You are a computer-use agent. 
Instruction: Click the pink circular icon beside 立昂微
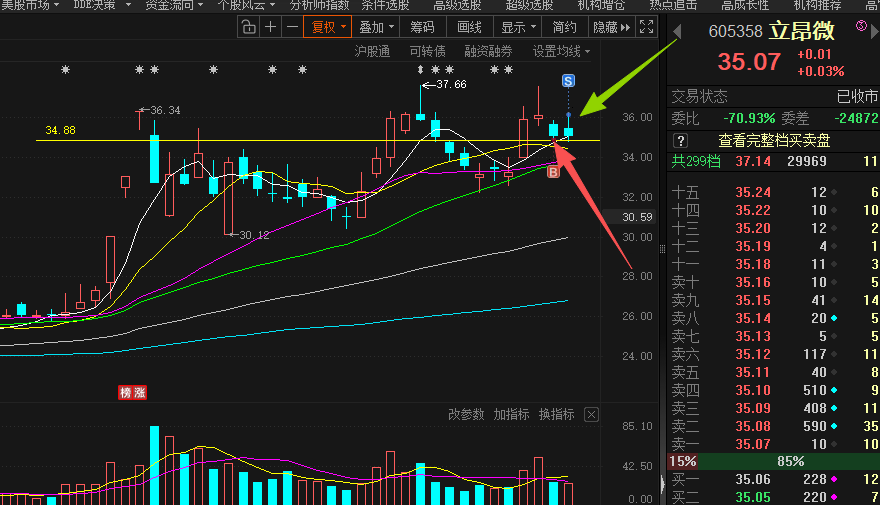[x=861, y=25]
